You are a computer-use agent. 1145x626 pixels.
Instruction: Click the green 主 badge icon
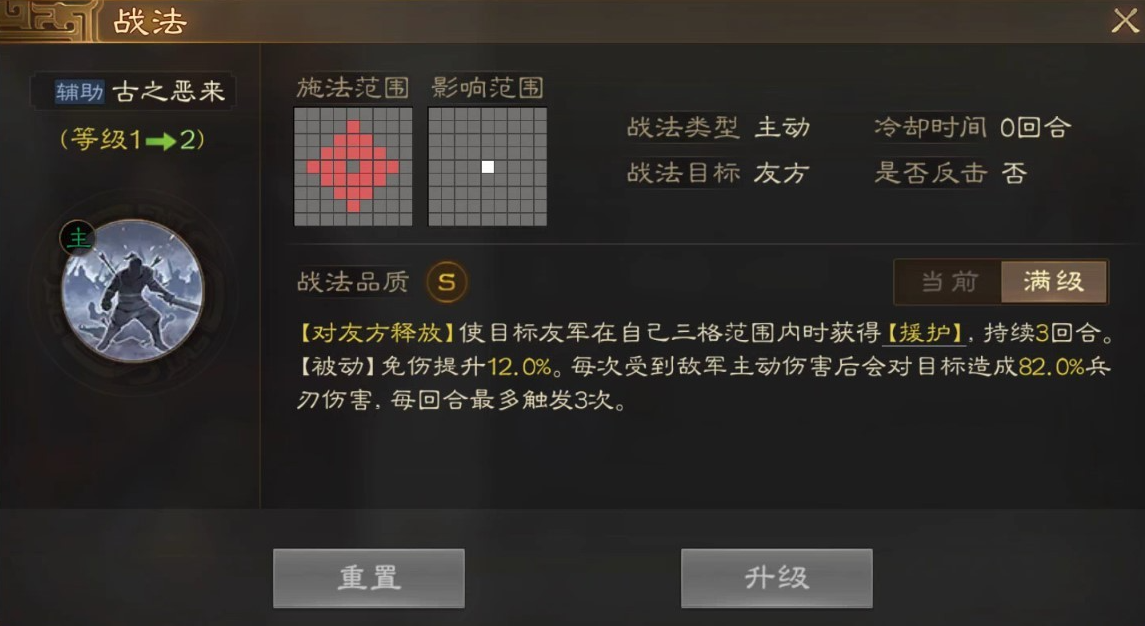coord(77,238)
